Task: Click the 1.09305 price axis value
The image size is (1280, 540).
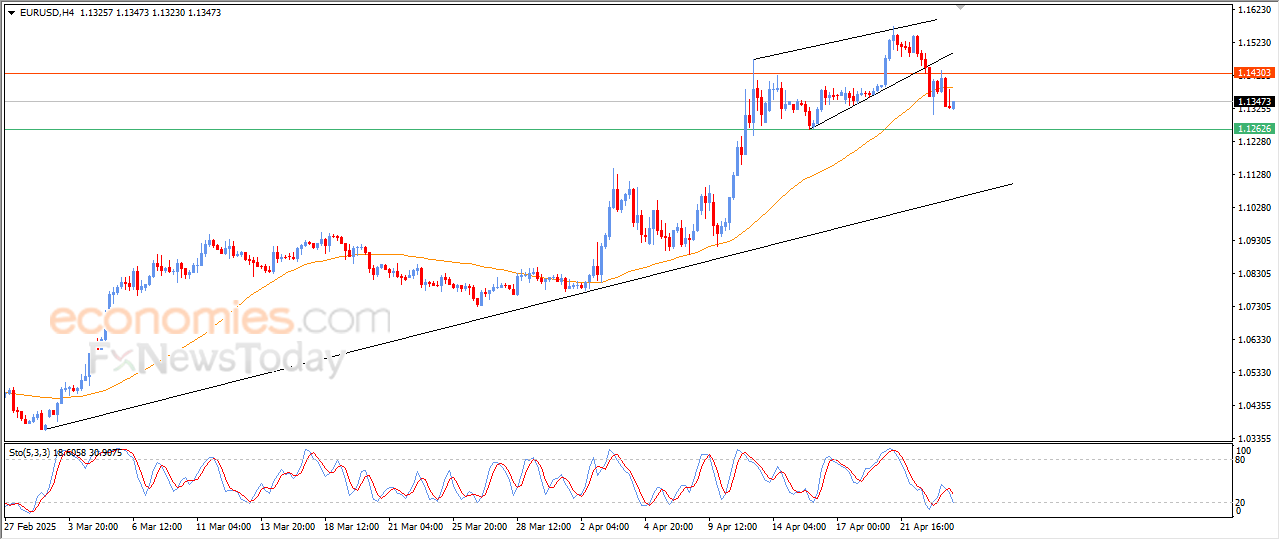Action: (1253, 241)
